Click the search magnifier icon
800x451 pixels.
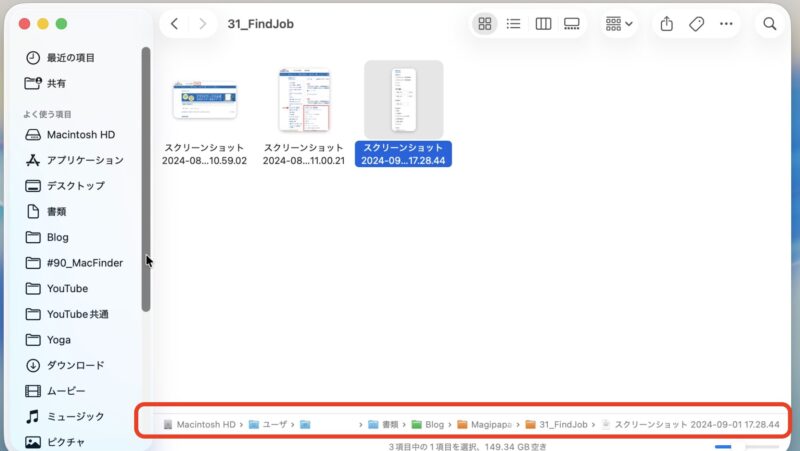click(770, 24)
